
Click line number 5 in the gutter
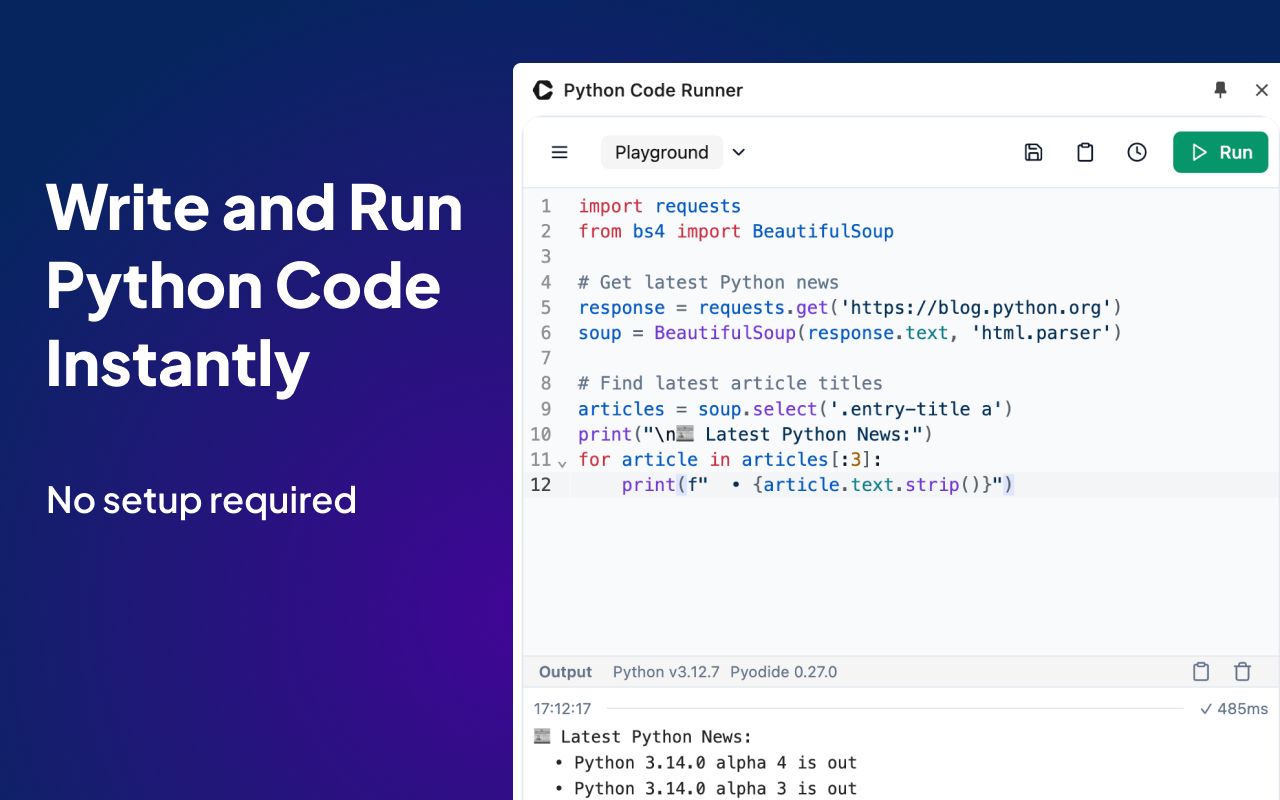[x=546, y=307]
